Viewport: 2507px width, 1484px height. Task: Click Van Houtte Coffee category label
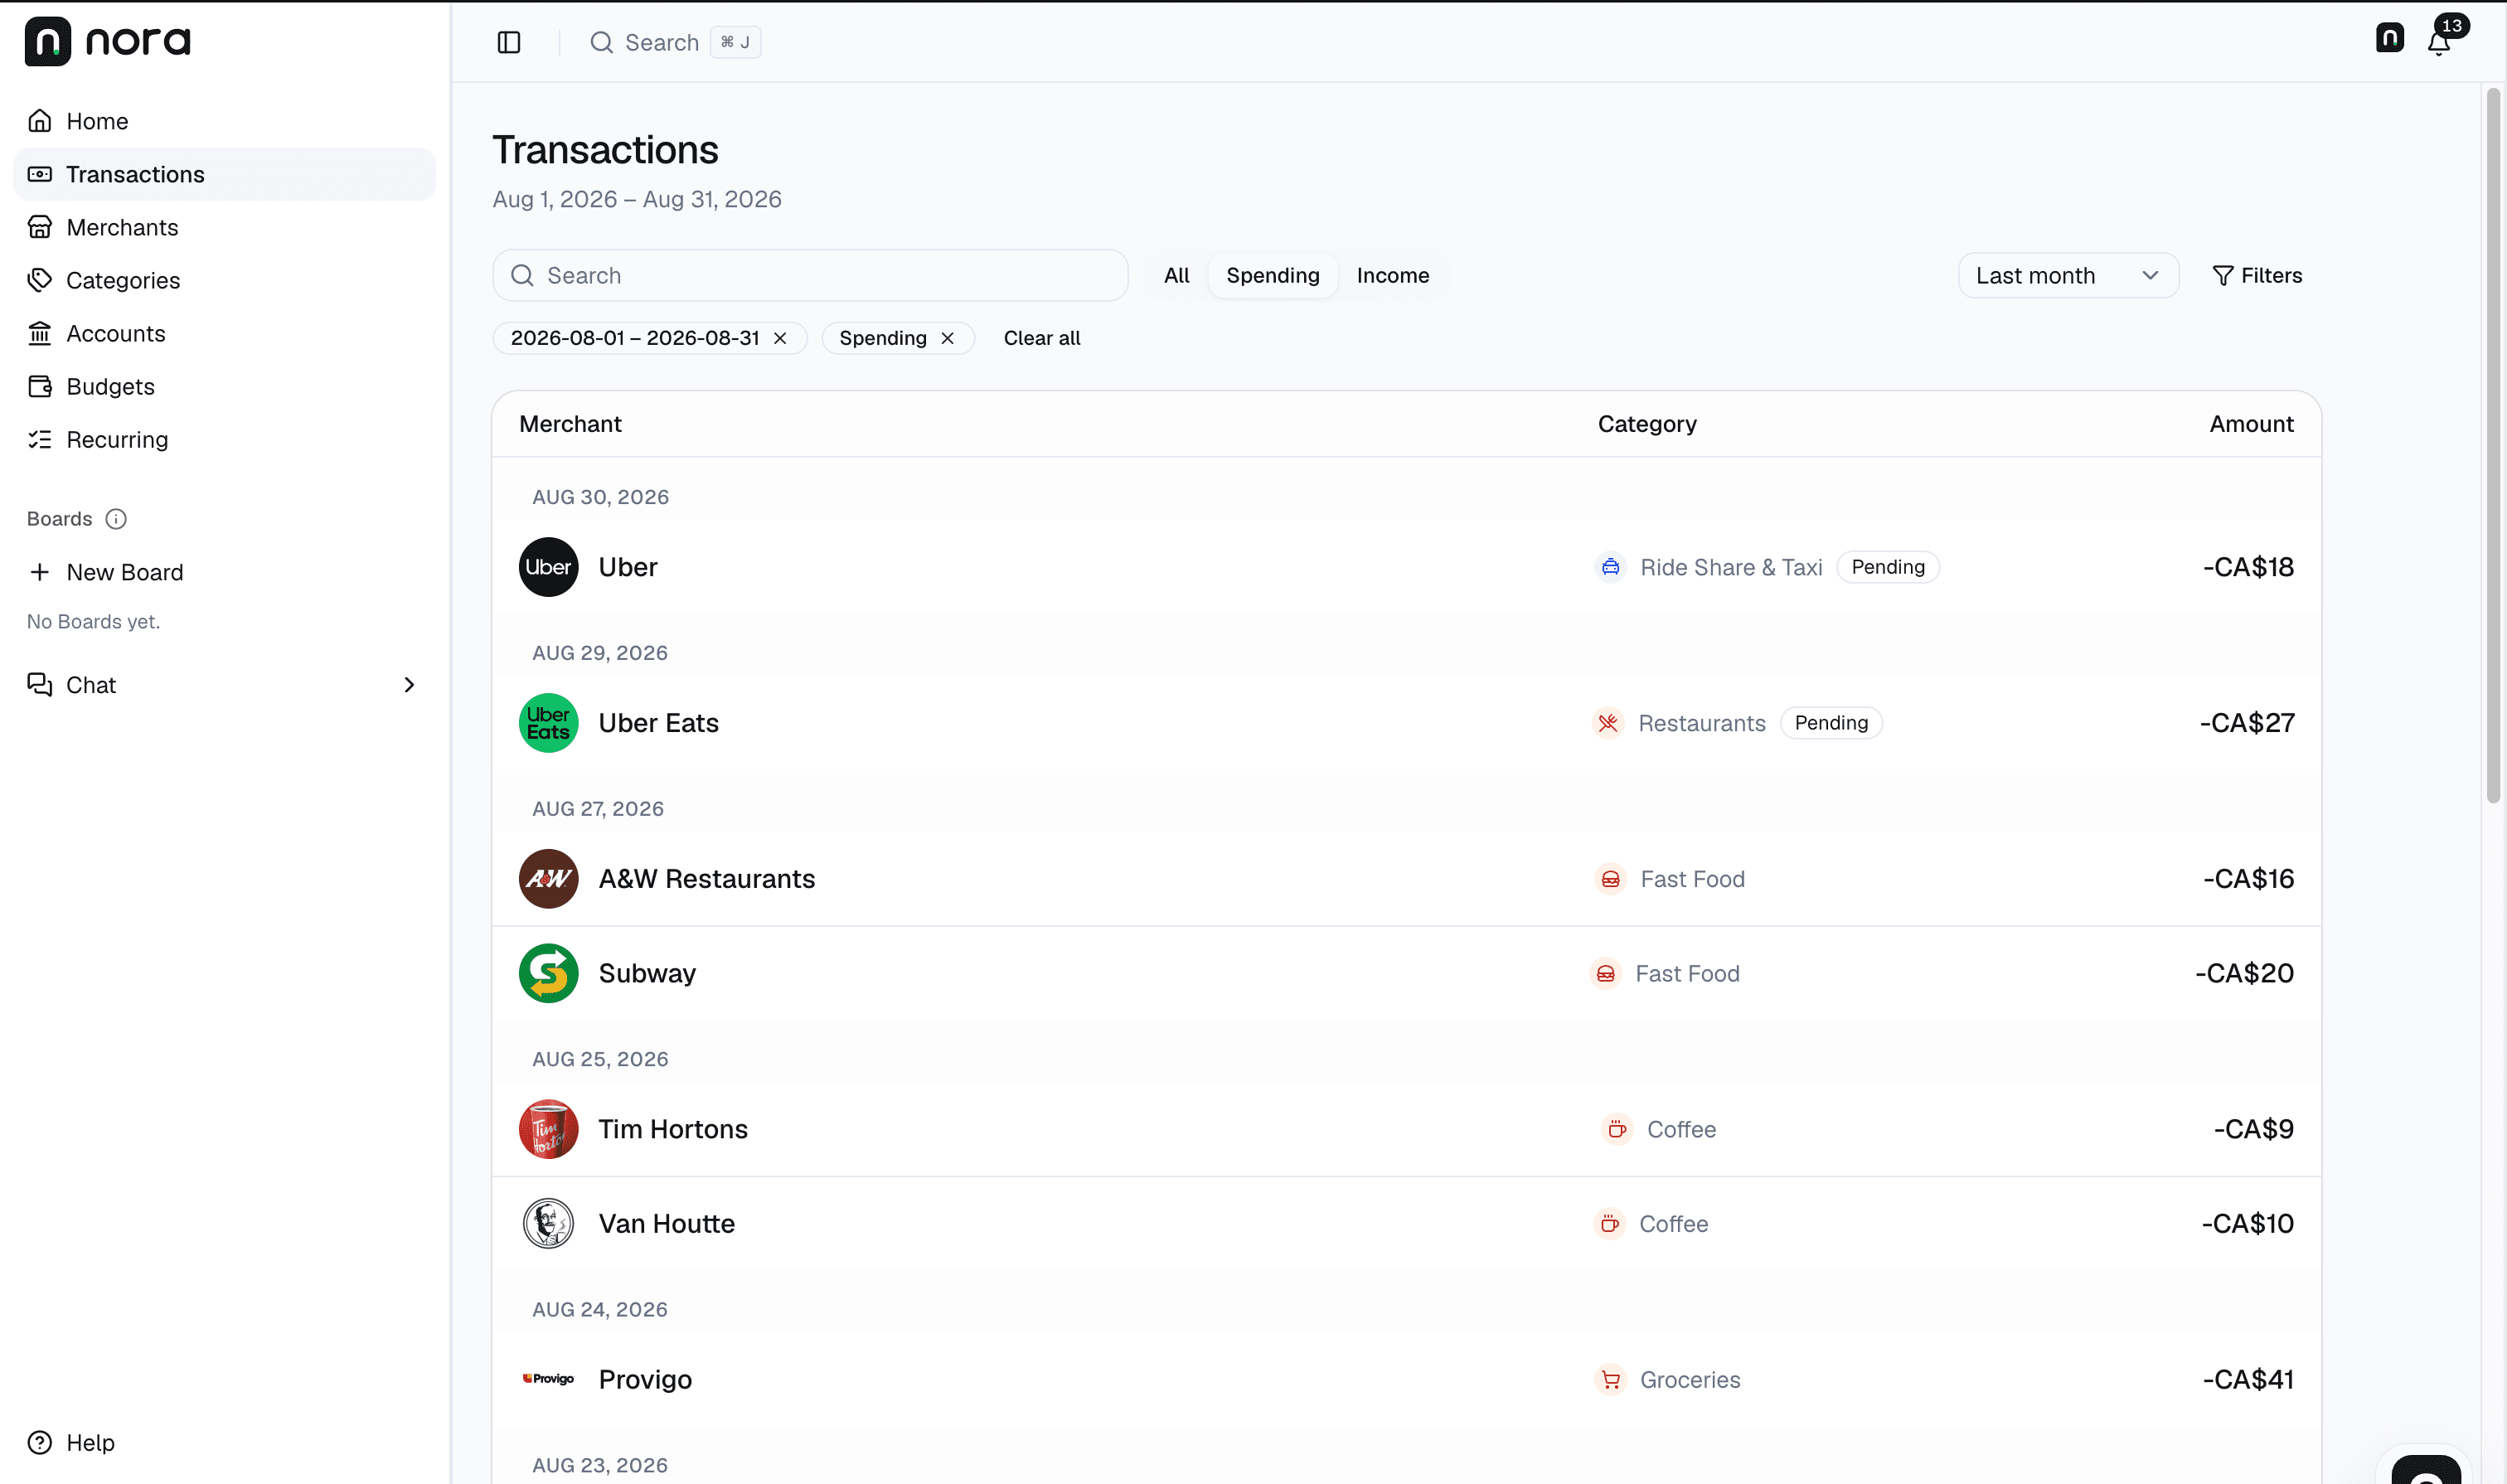click(x=1673, y=1223)
